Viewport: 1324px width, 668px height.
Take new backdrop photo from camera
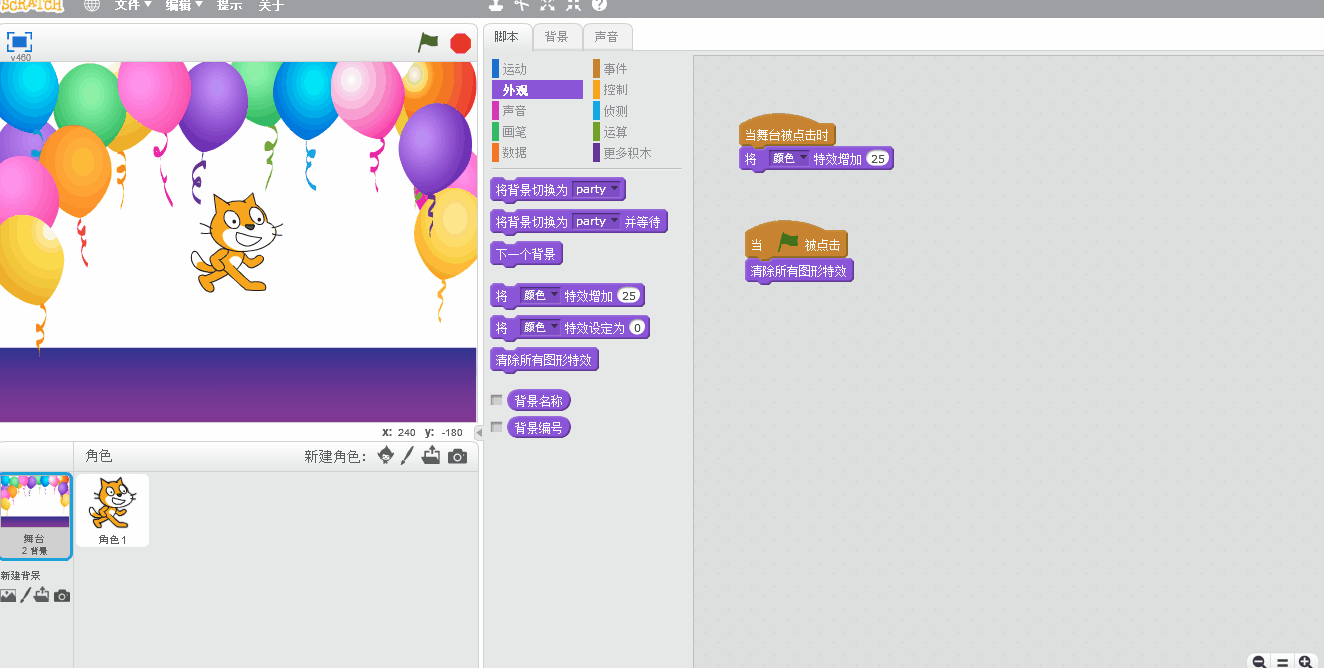tap(62, 595)
